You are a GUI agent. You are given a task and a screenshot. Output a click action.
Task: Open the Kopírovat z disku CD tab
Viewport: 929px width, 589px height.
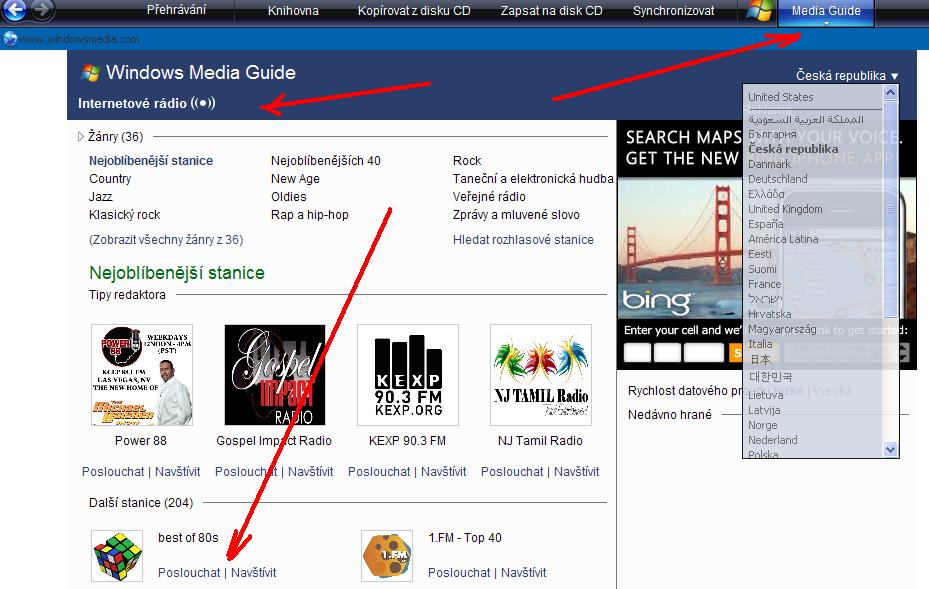(414, 11)
